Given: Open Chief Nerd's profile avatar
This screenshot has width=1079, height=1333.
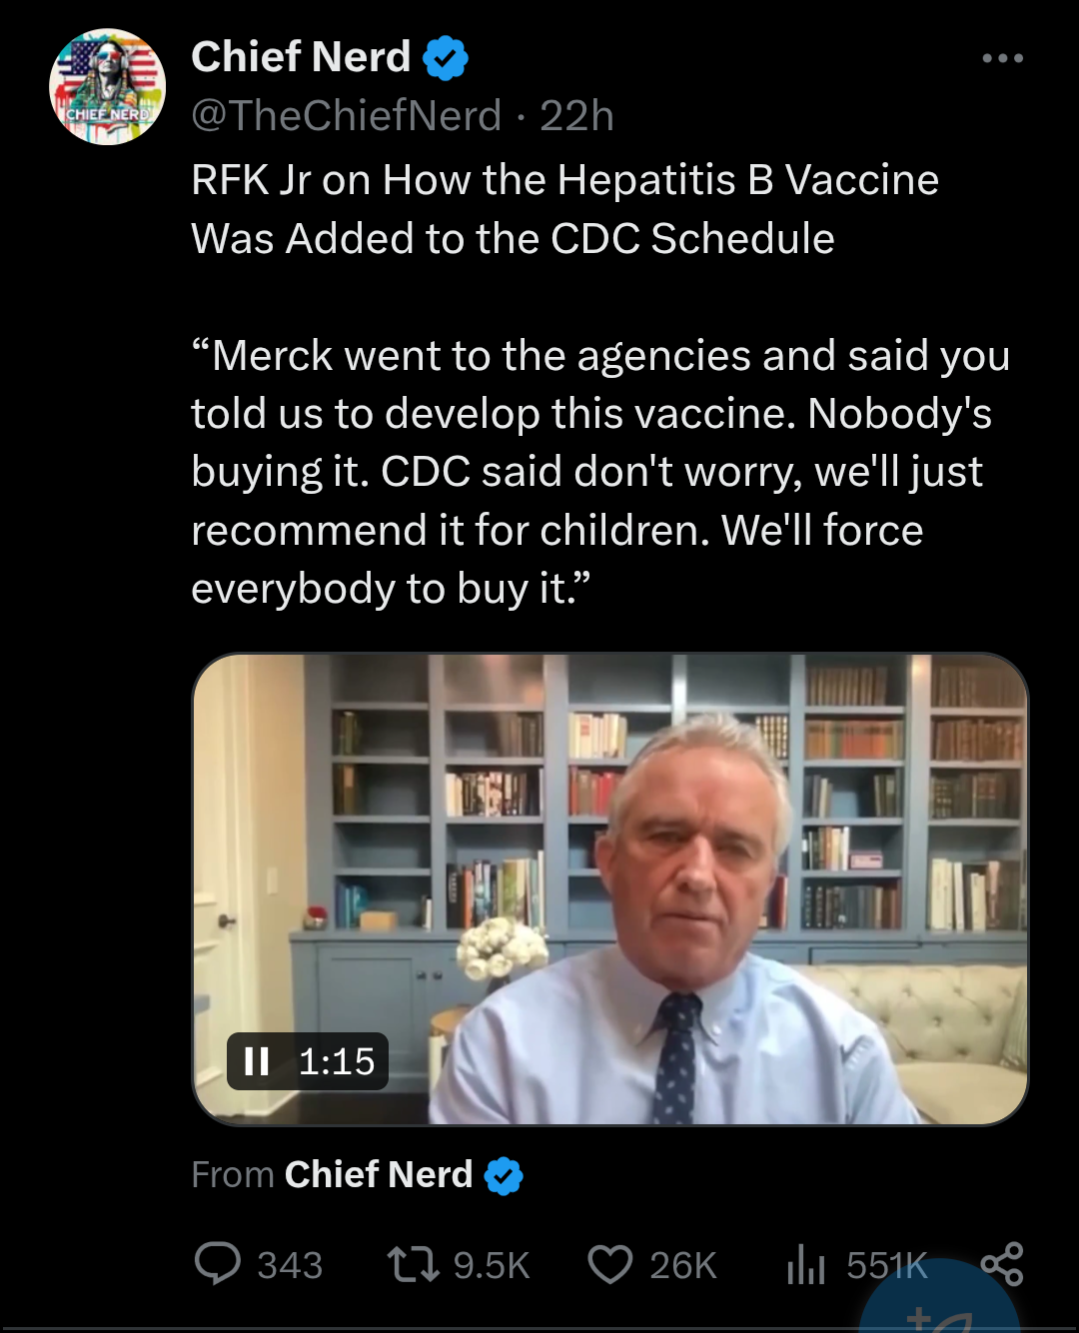Looking at the screenshot, I should click(x=108, y=87).
